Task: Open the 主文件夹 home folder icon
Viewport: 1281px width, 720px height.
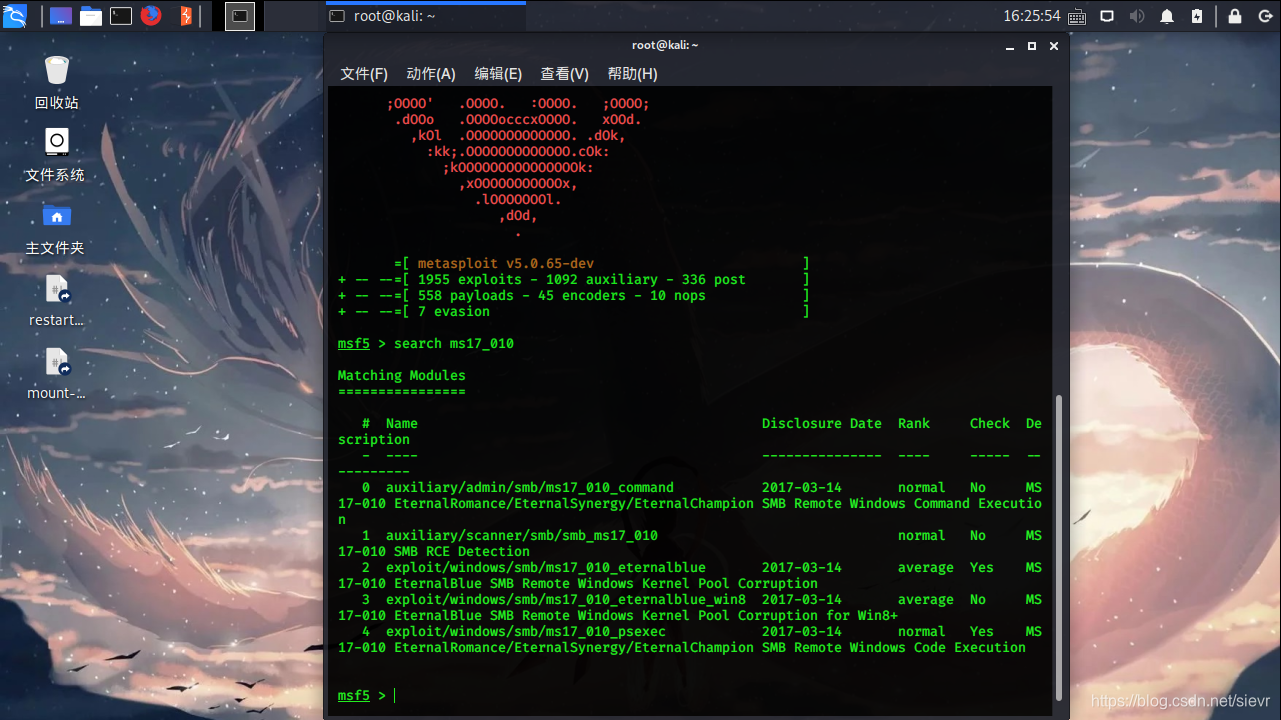Action: 56,228
